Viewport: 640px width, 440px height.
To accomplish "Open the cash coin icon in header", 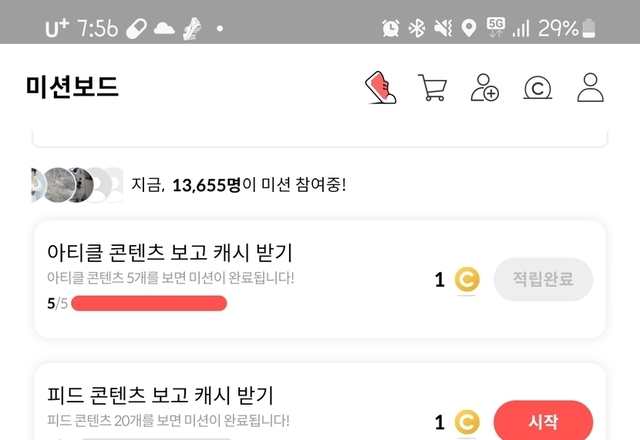I will click(x=538, y=88).
